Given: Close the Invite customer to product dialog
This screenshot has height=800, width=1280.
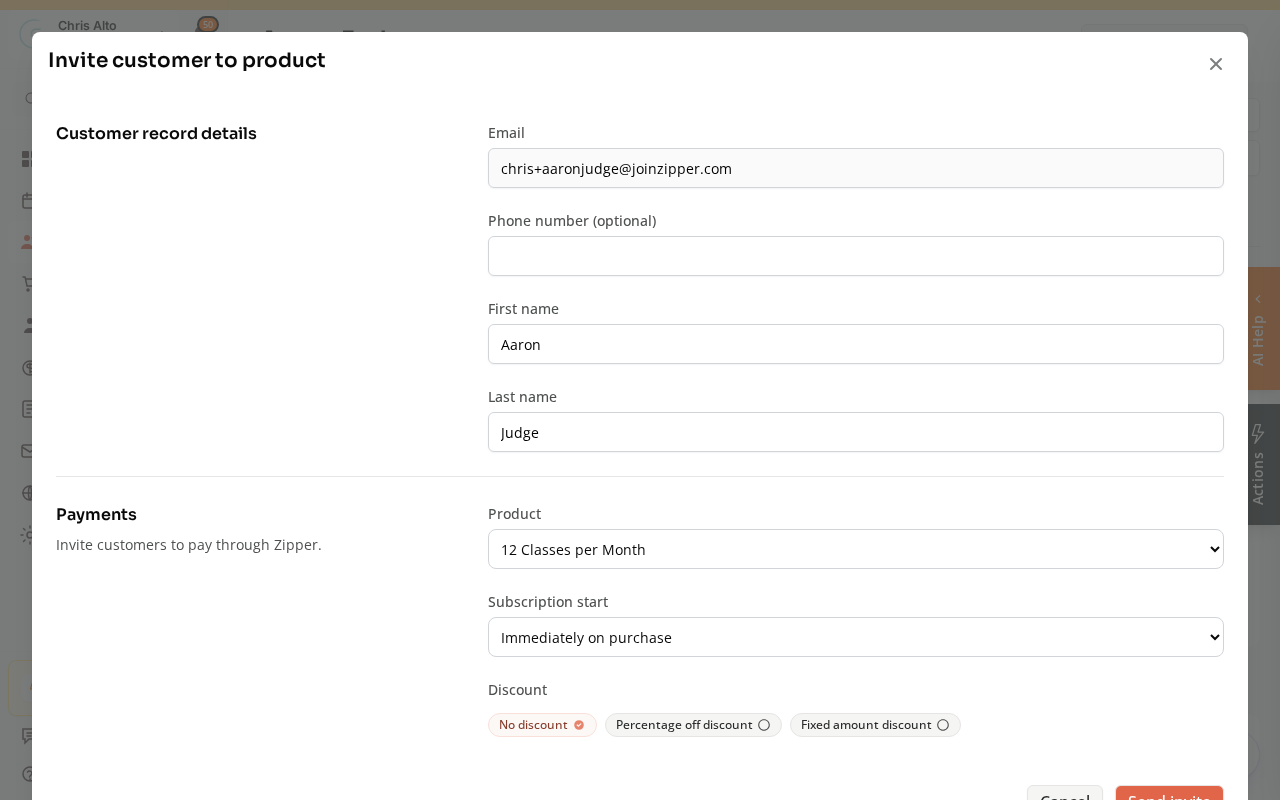Looking at the screenshot, I should click(x=1216, y=64).
